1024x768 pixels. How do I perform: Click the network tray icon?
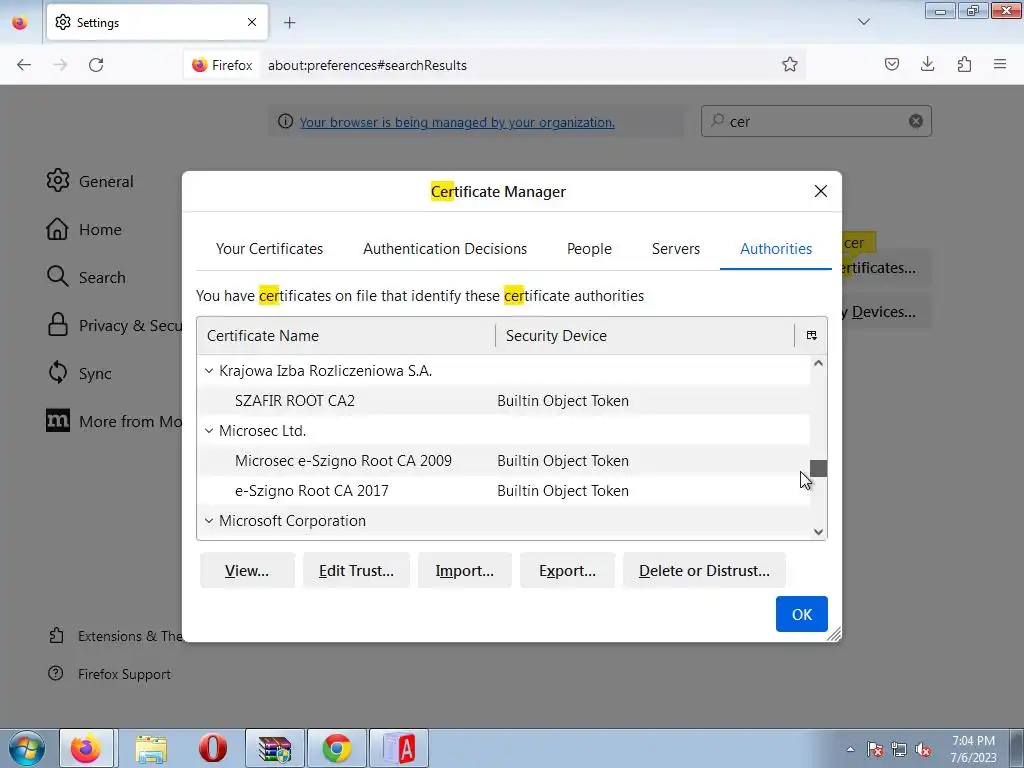[x=899, y=749]
